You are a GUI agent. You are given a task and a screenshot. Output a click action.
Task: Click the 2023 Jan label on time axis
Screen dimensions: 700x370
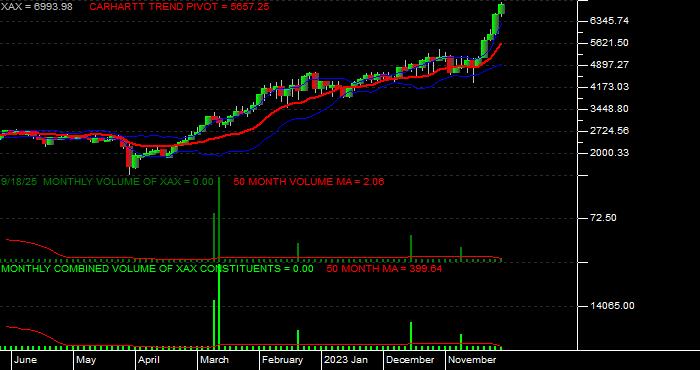(x=346, y=360)
